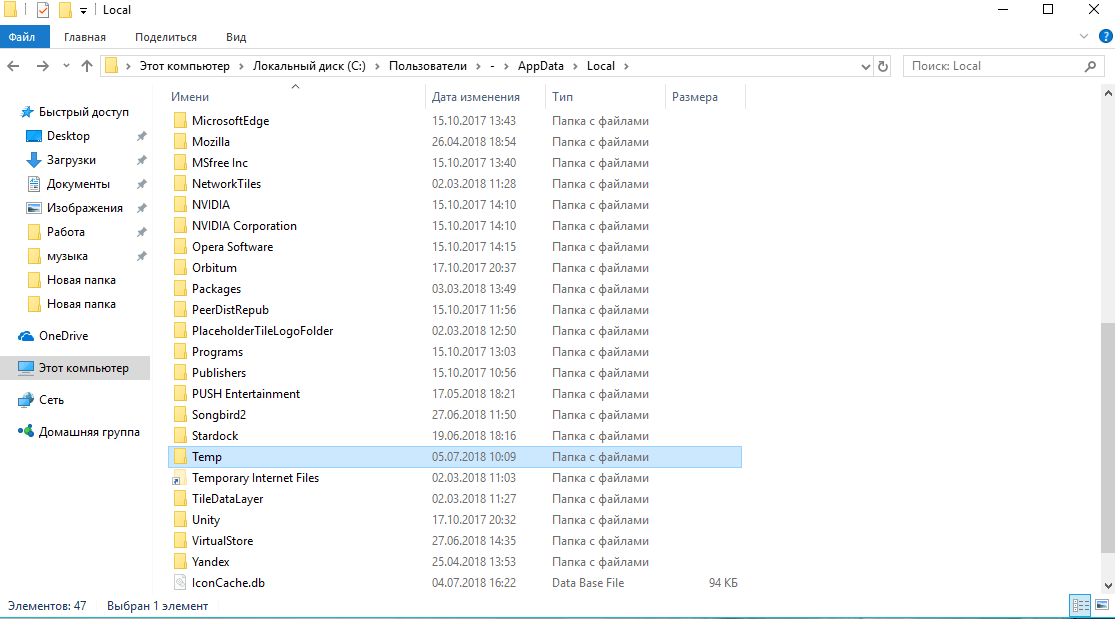Open Explorer help question mark icon
This screenshot has width=1115, height=619.
point(1106,36)
